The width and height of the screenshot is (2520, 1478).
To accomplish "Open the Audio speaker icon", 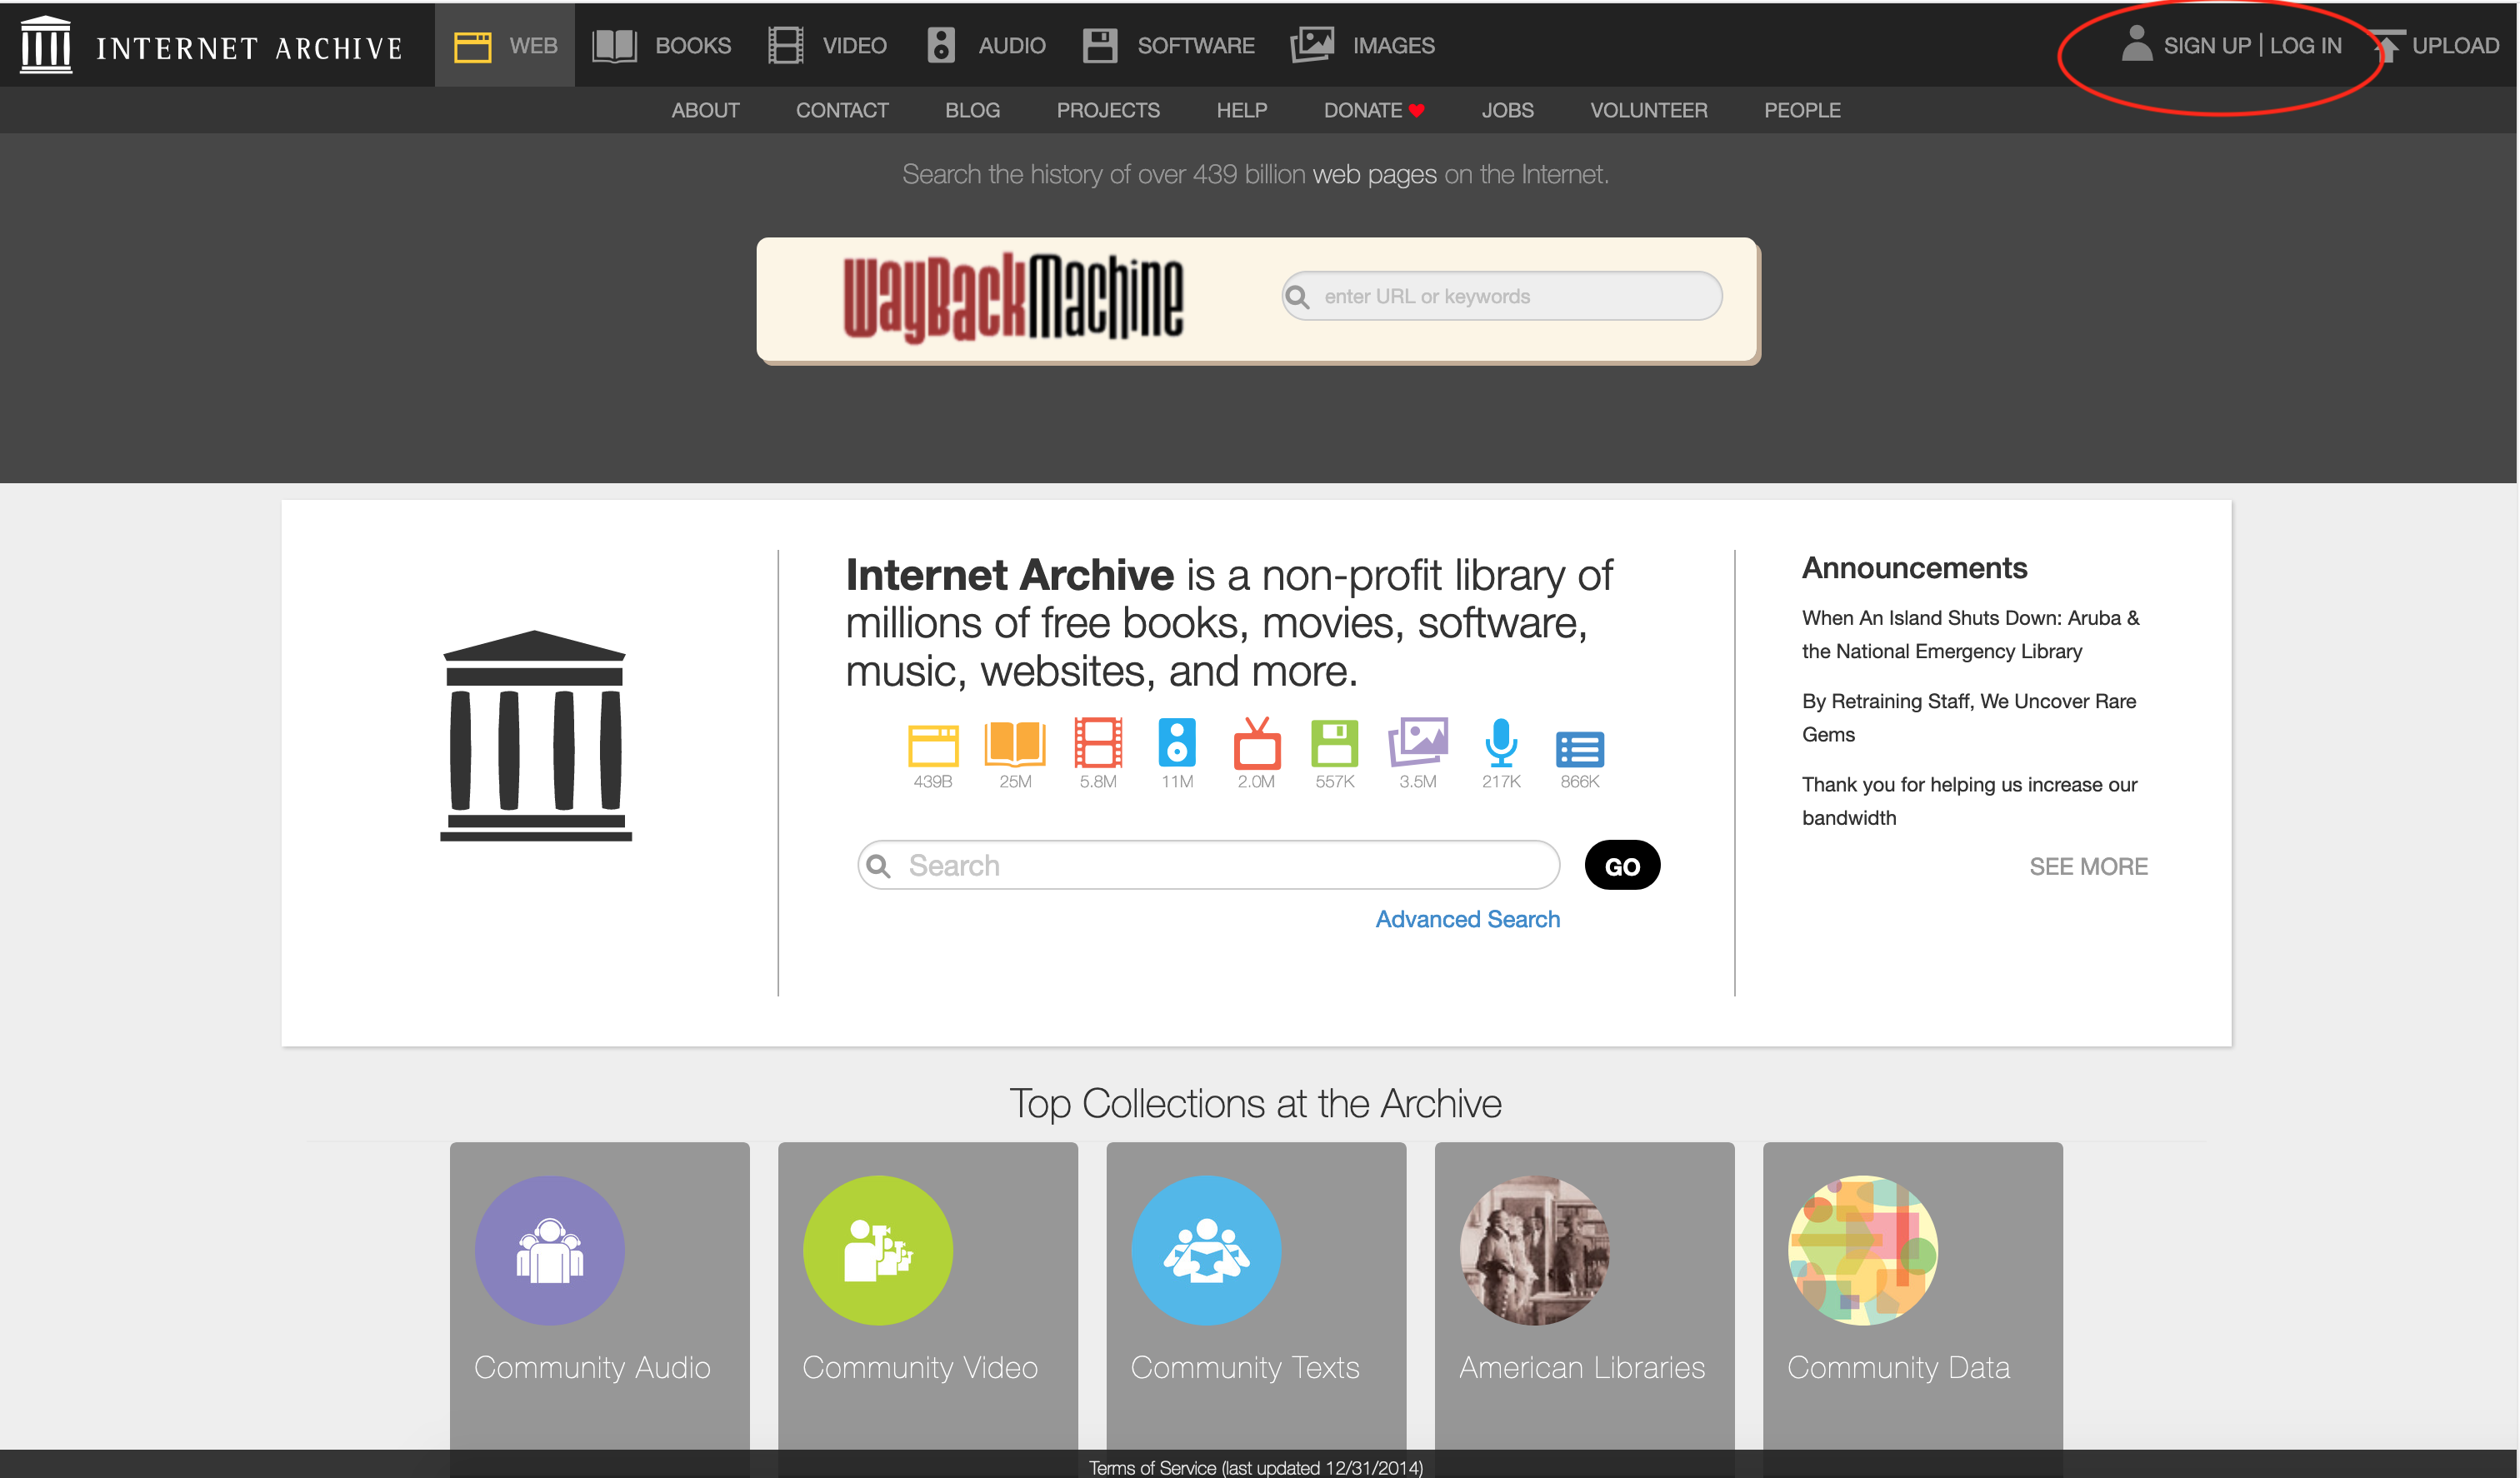I will 940,46.
